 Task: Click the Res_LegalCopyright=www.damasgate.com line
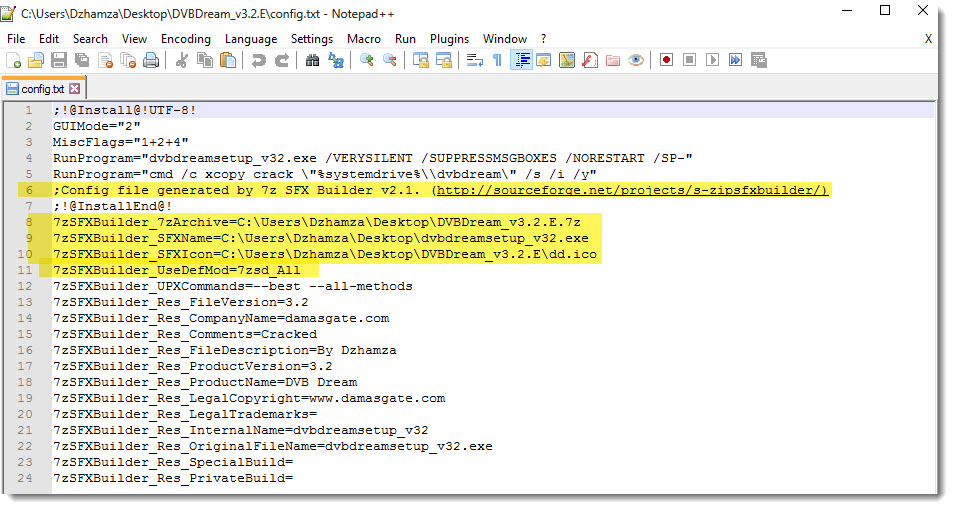click(x=249, y=398)
